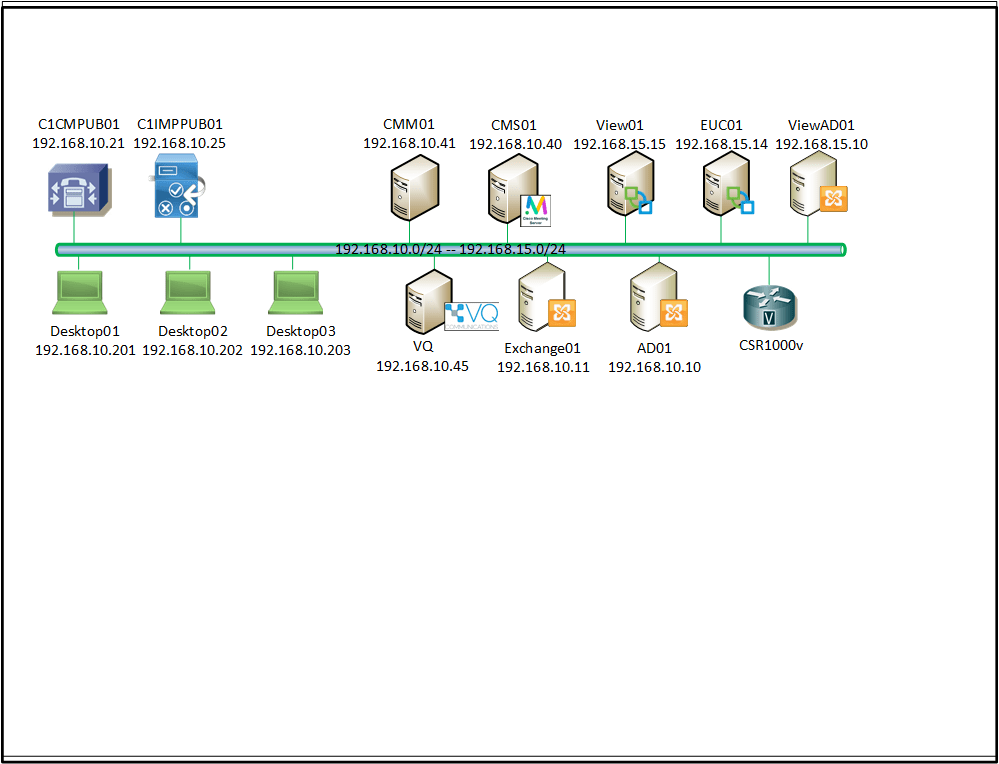999x764 pixels.
Task: Click the C1IMPPUB01 IM and Presence icon
Action: [175, 188]
